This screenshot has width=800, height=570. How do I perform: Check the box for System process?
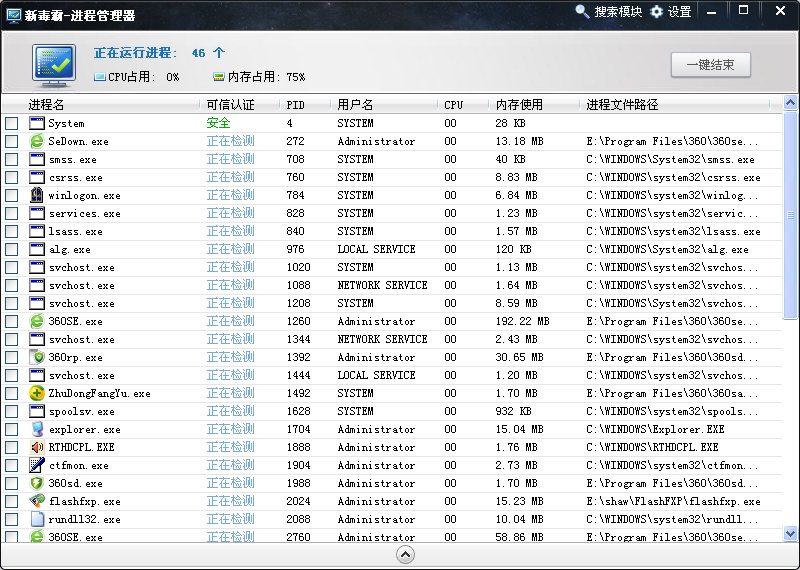(12, 123)
